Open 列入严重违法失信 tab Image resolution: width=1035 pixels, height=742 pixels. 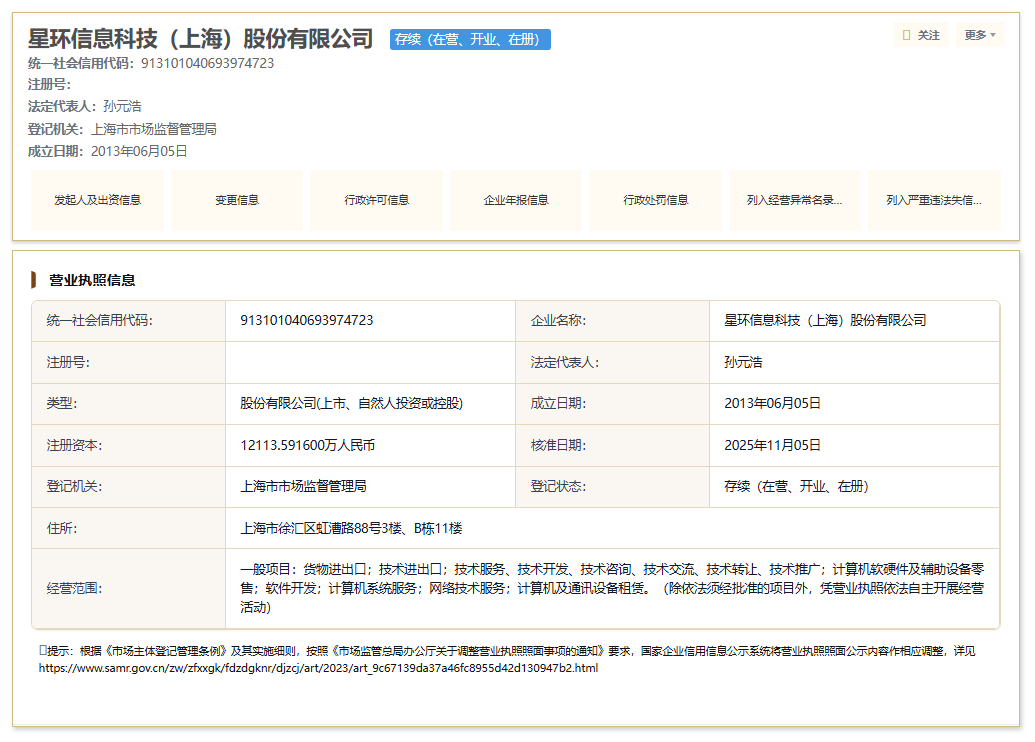(934, 200)
